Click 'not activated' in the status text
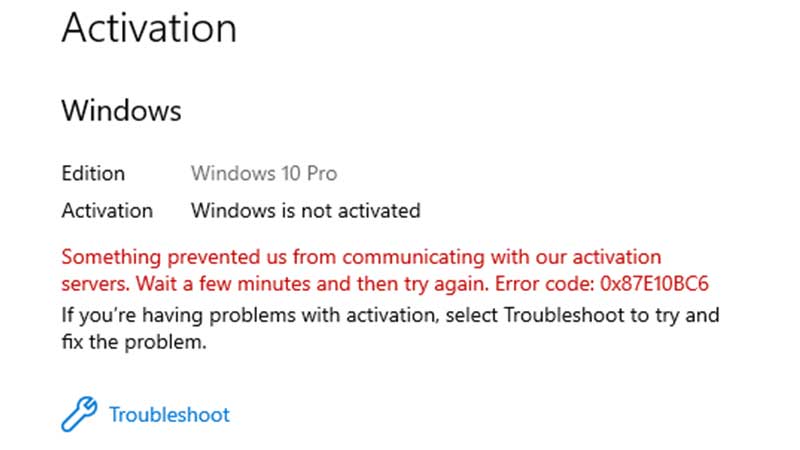 pos(370,211)
